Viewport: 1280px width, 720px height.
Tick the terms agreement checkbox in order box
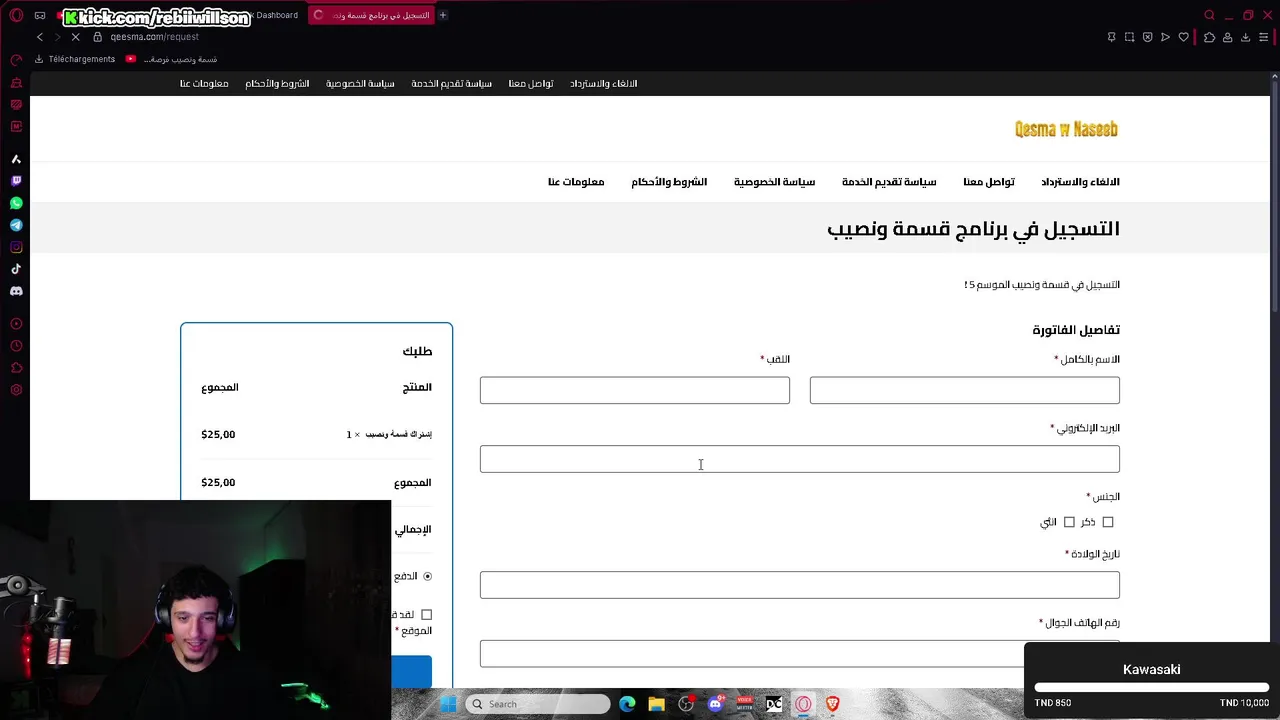click(426, 614)
